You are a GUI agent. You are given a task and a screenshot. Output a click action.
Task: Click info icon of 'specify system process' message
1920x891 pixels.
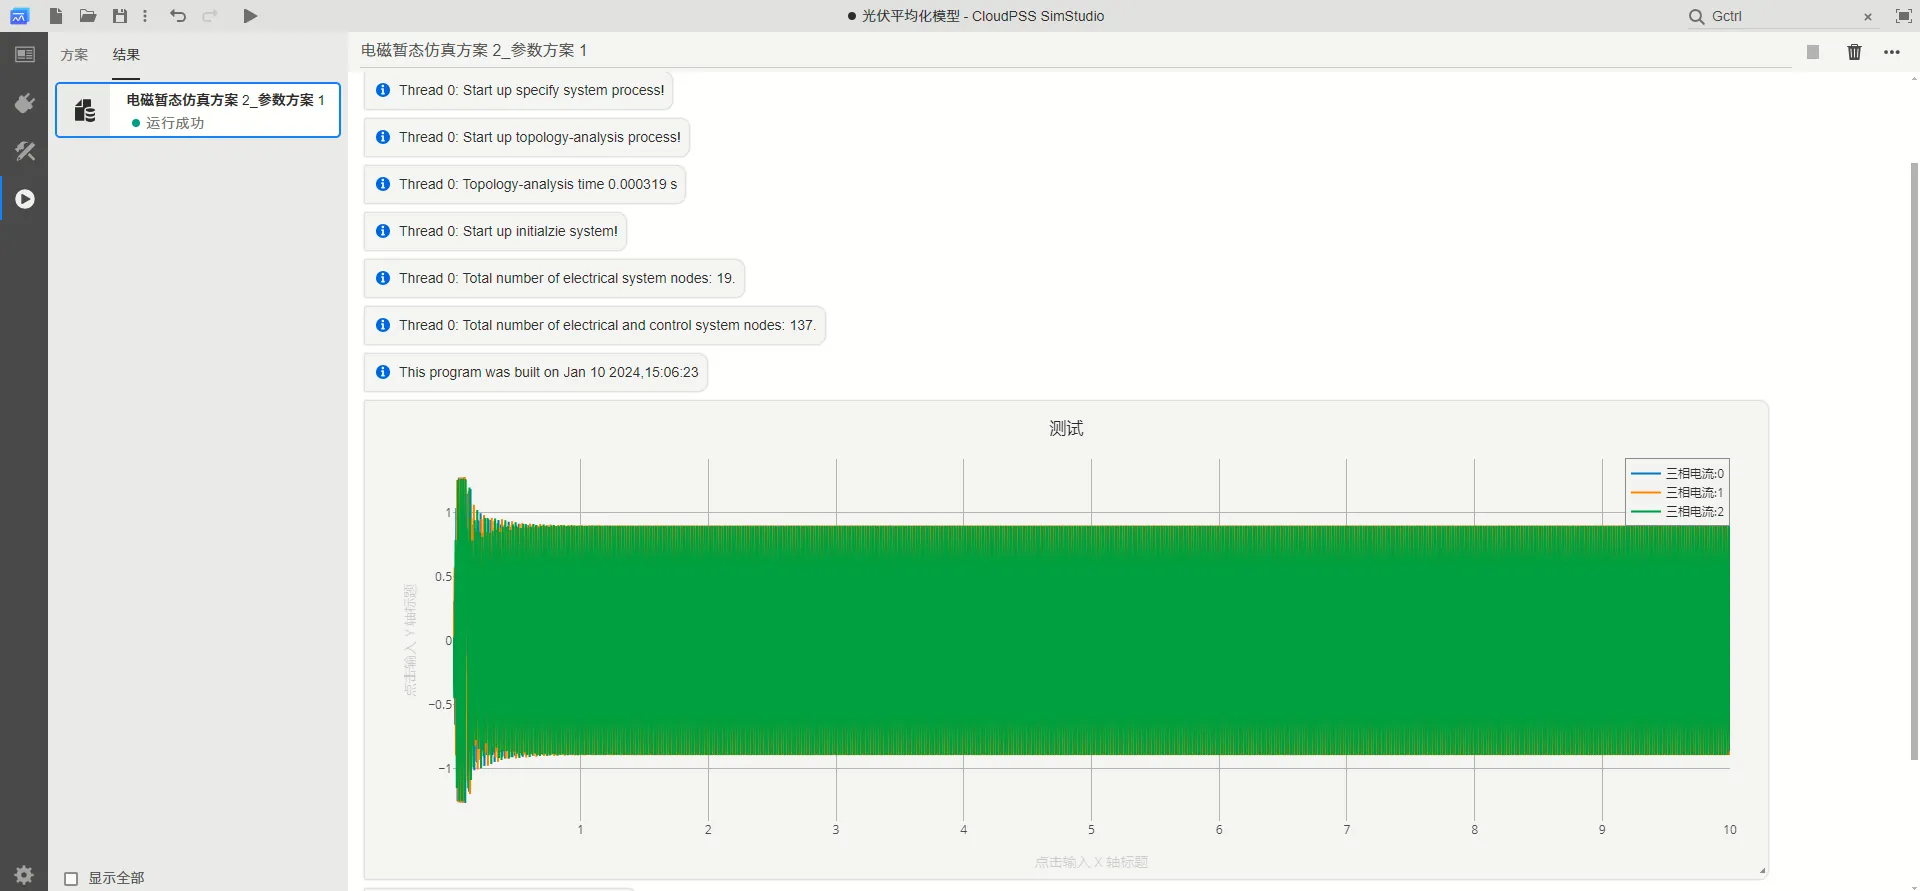(x=383, y=90)
